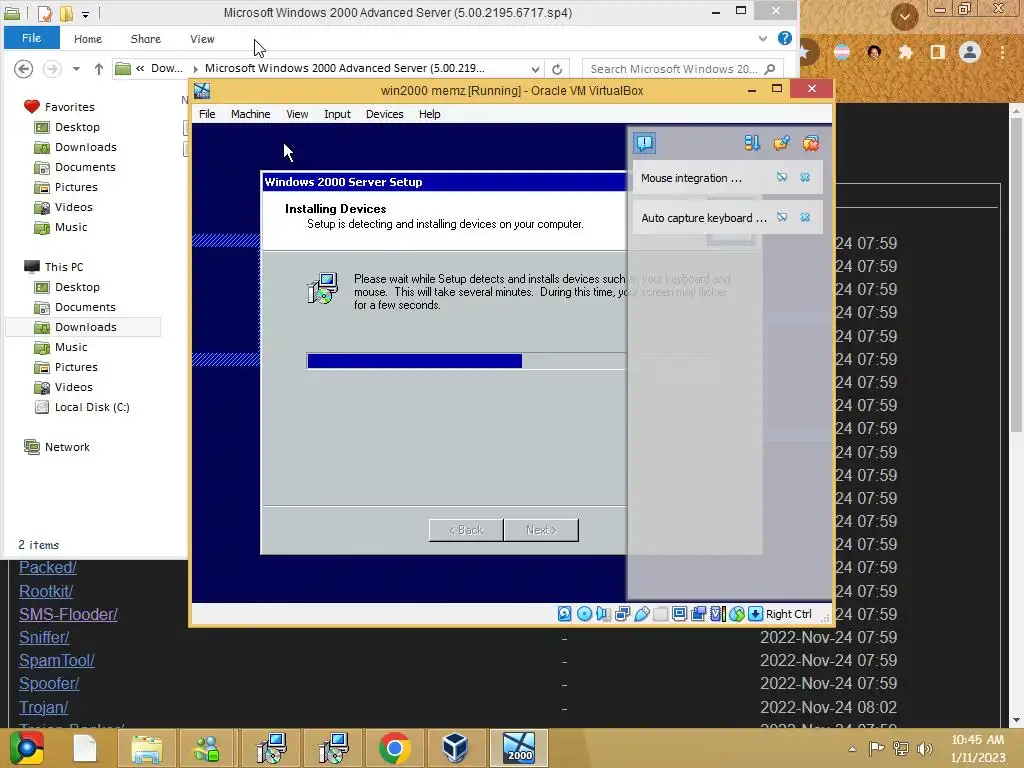Expand the Mouse integration notification text
1024x768 pixels.
691,178
